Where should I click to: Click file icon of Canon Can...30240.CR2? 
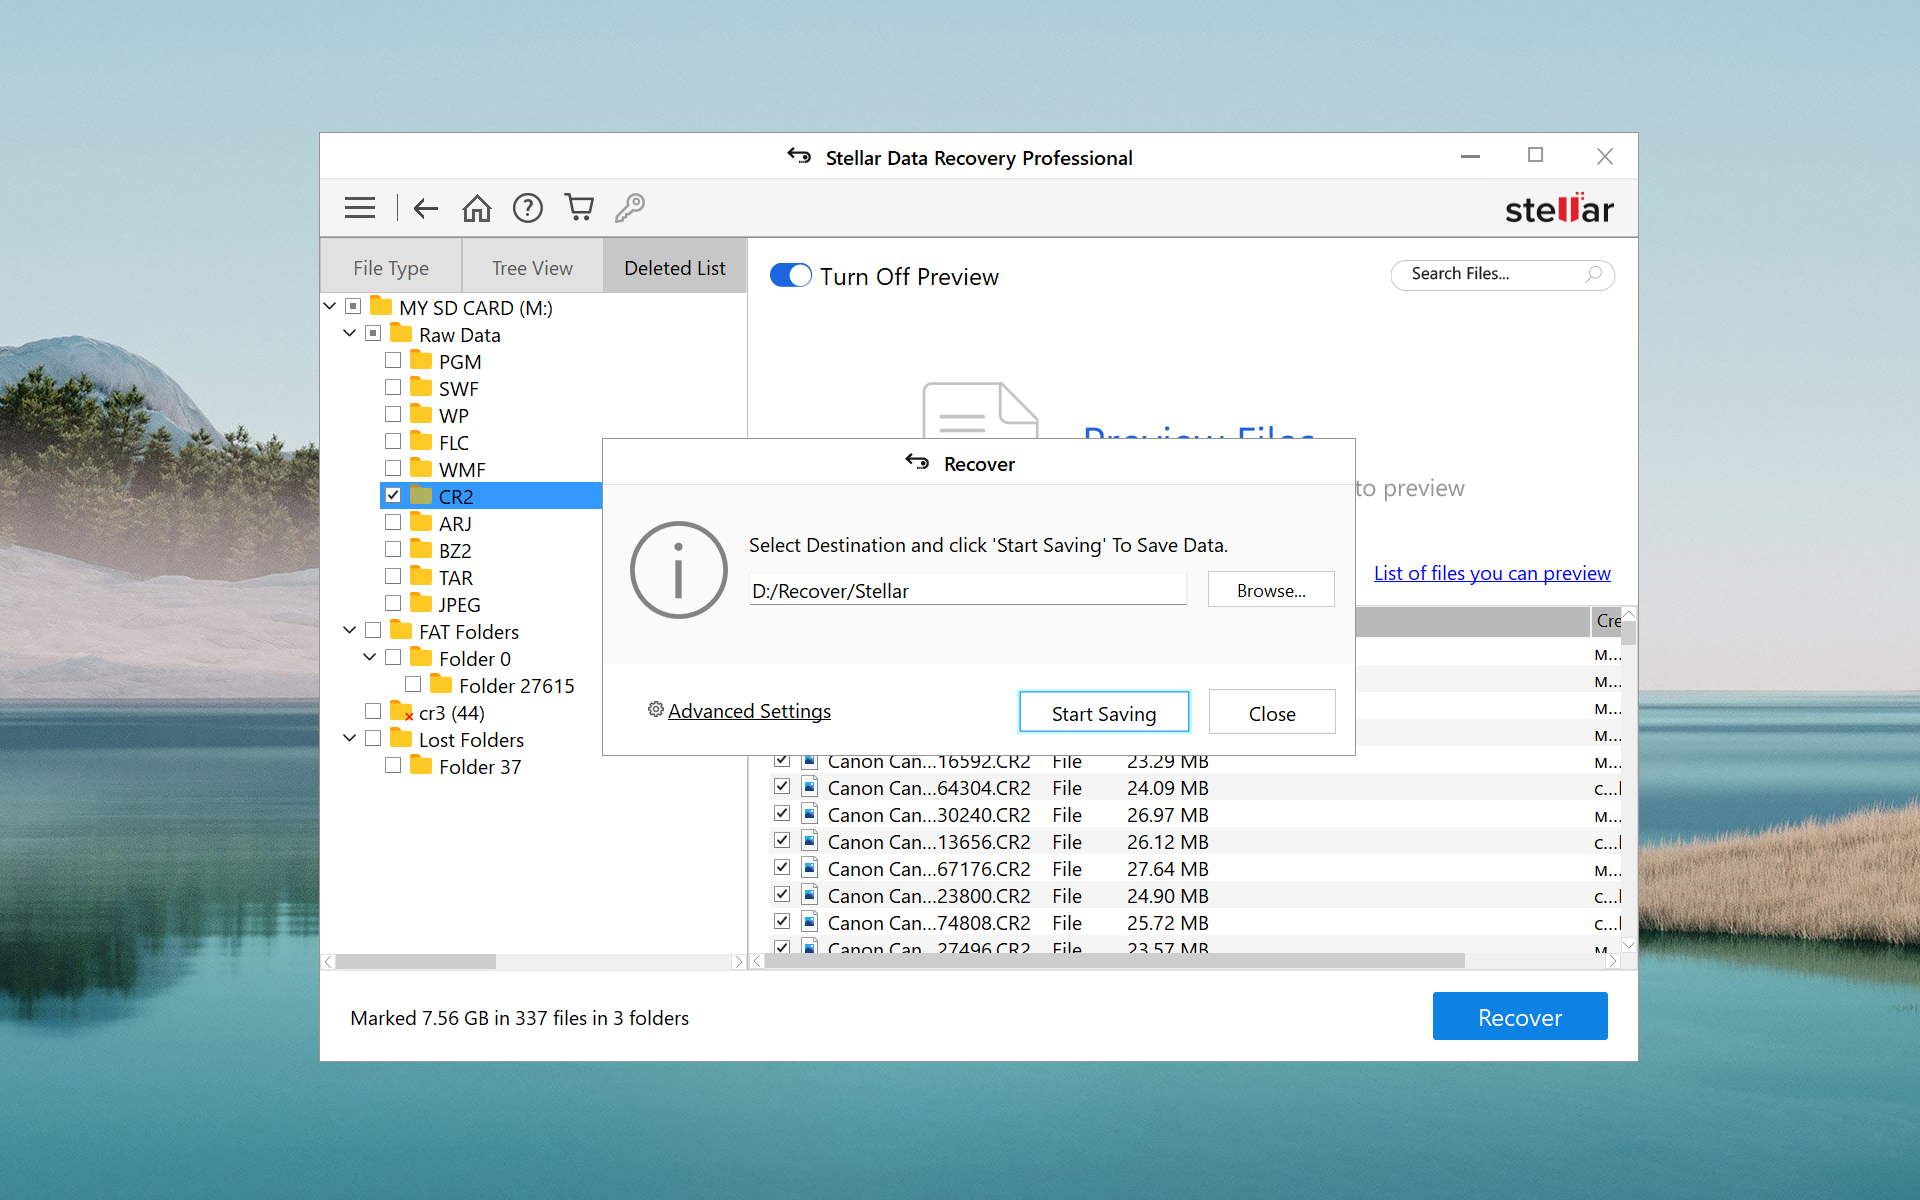[x=810, y=814]
